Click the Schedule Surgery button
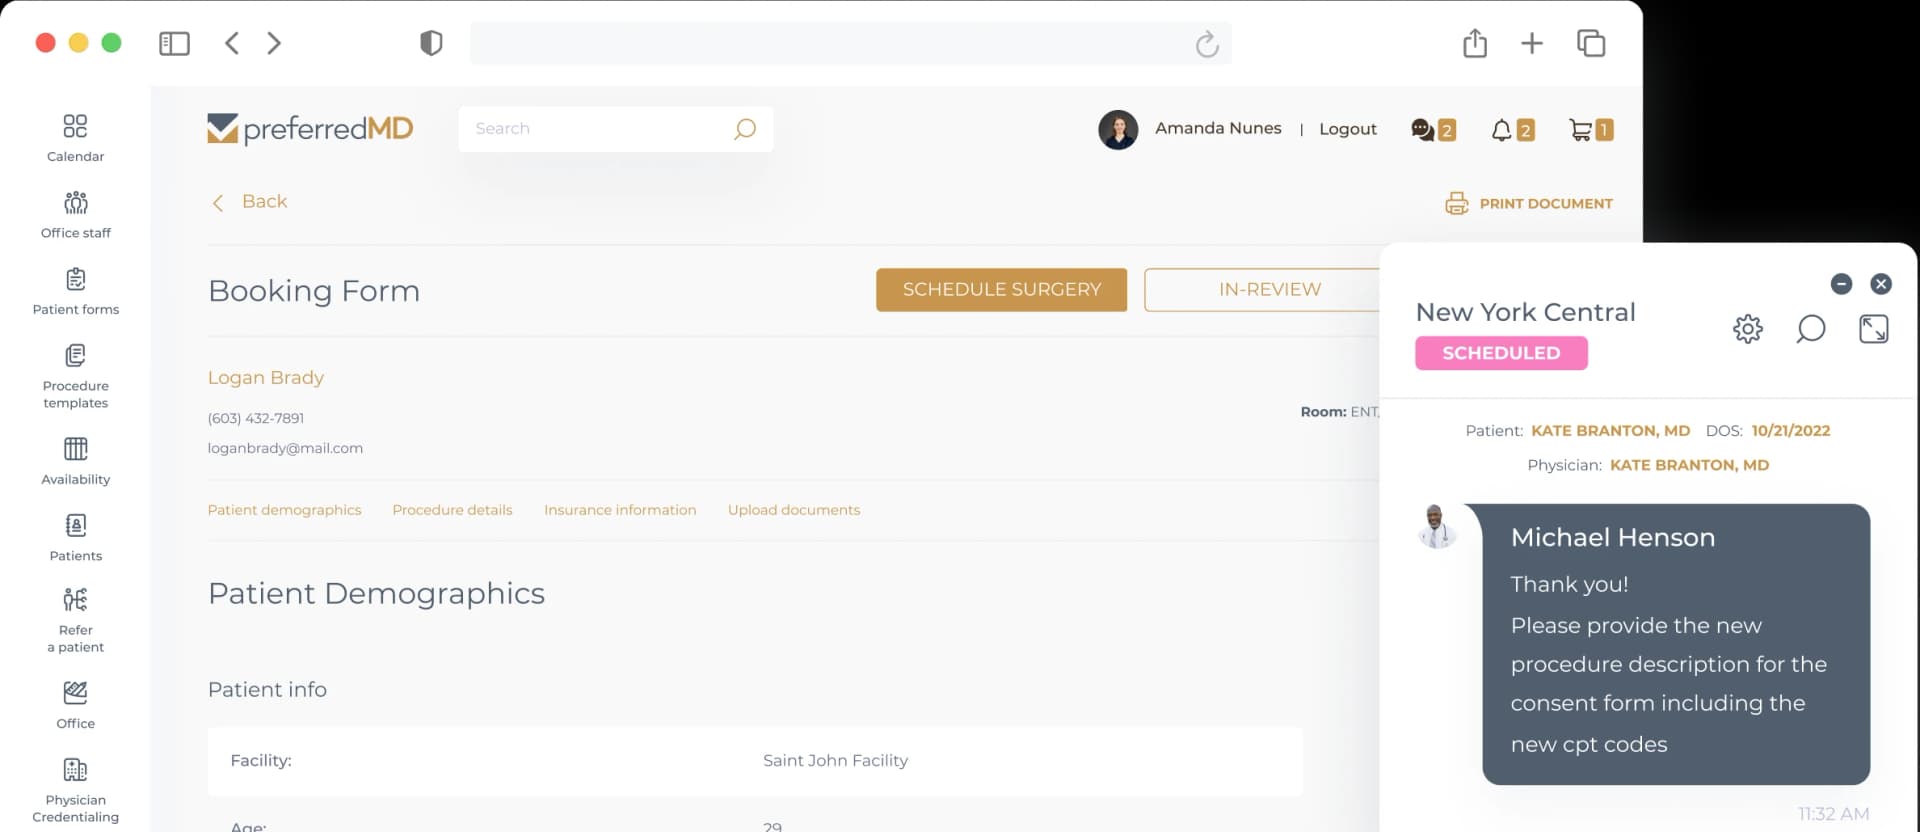The image size is (1920, 832). click(x=1001, y=290)
